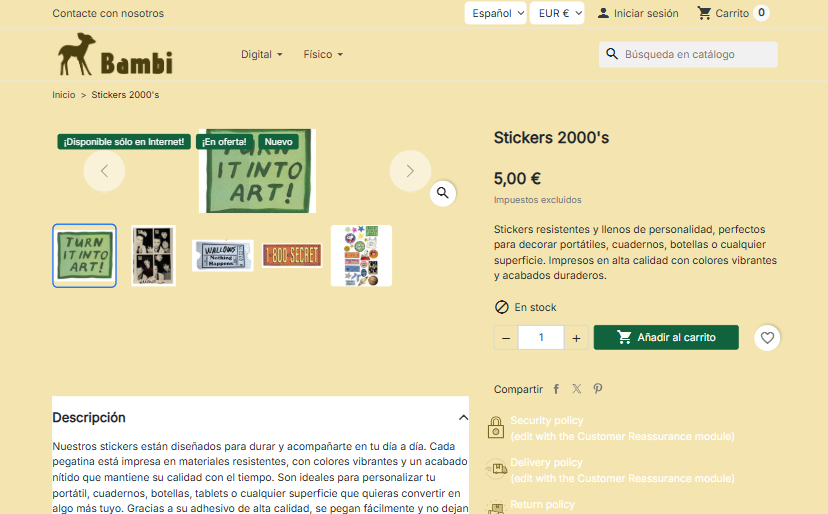
Task: Show next product image arrow
Action: 410,171
